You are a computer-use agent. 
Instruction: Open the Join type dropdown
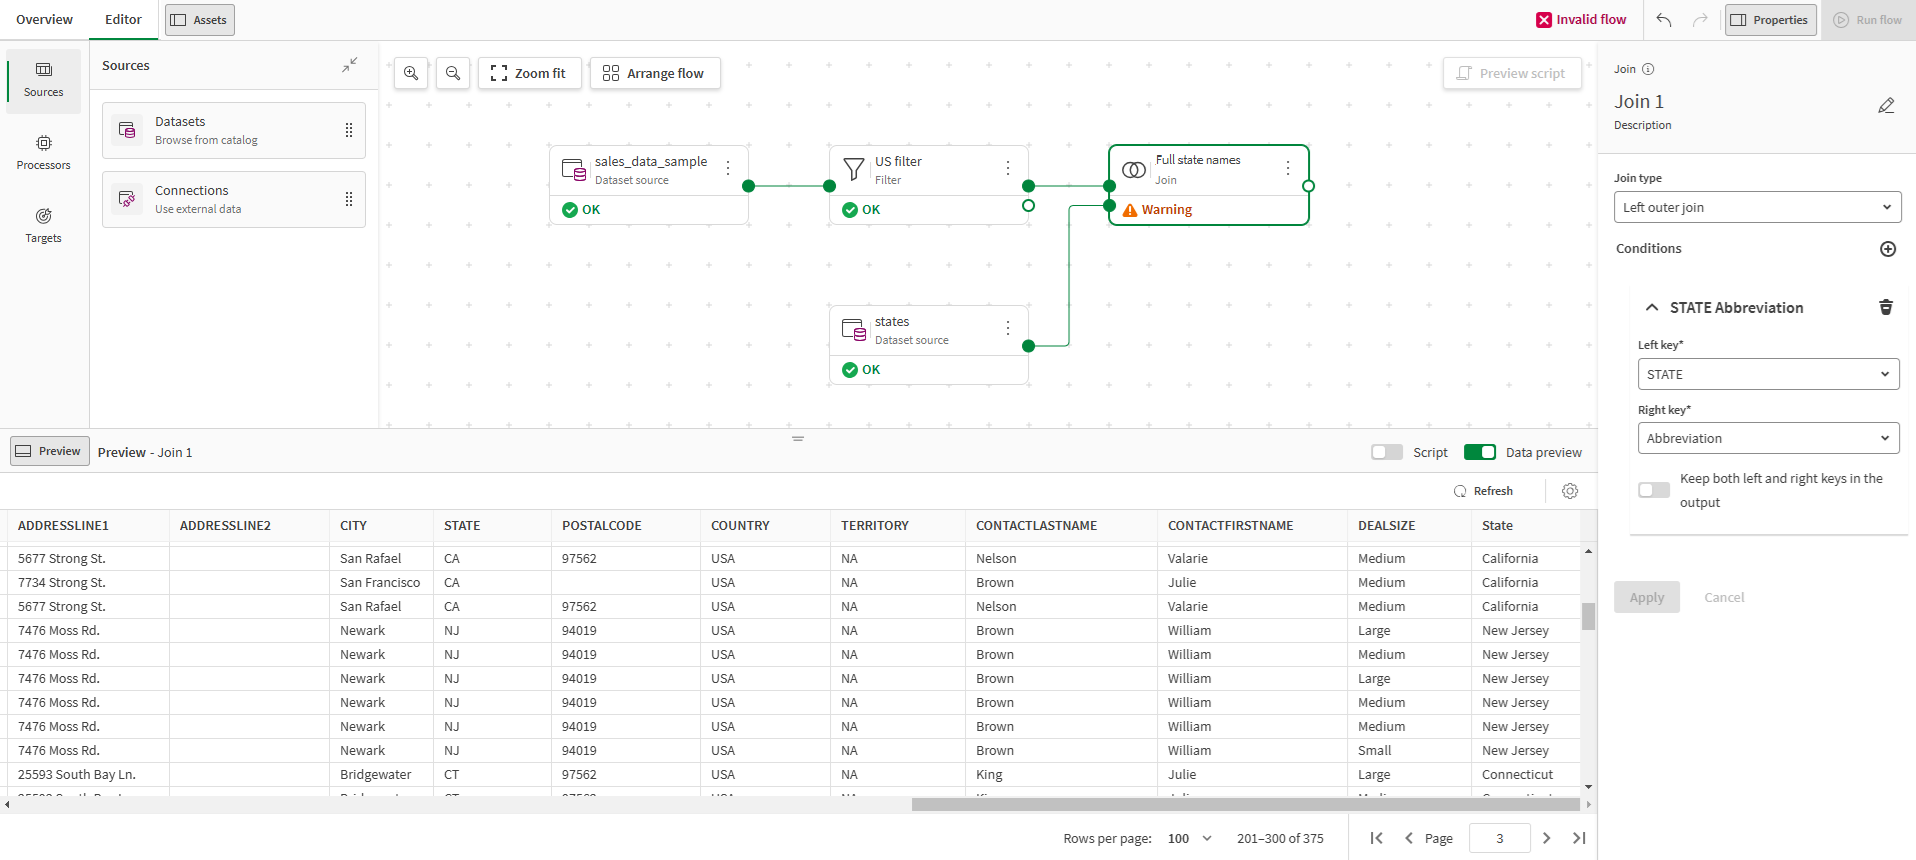tap(1757, 207)
